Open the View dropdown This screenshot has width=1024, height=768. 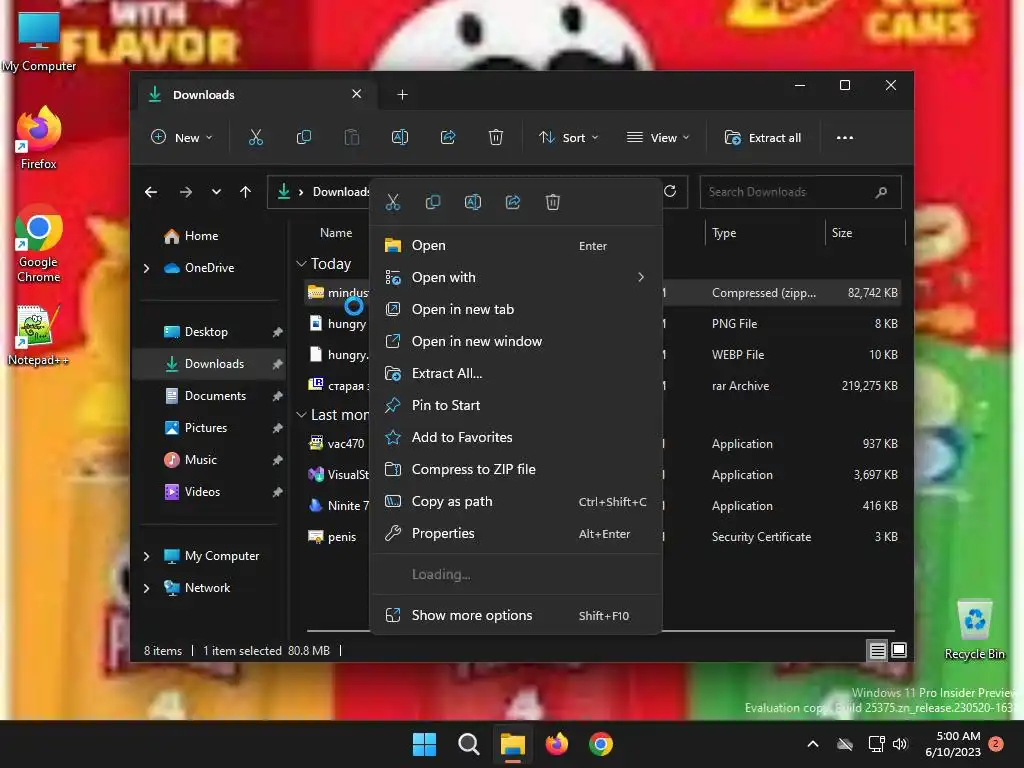[658, 138]
